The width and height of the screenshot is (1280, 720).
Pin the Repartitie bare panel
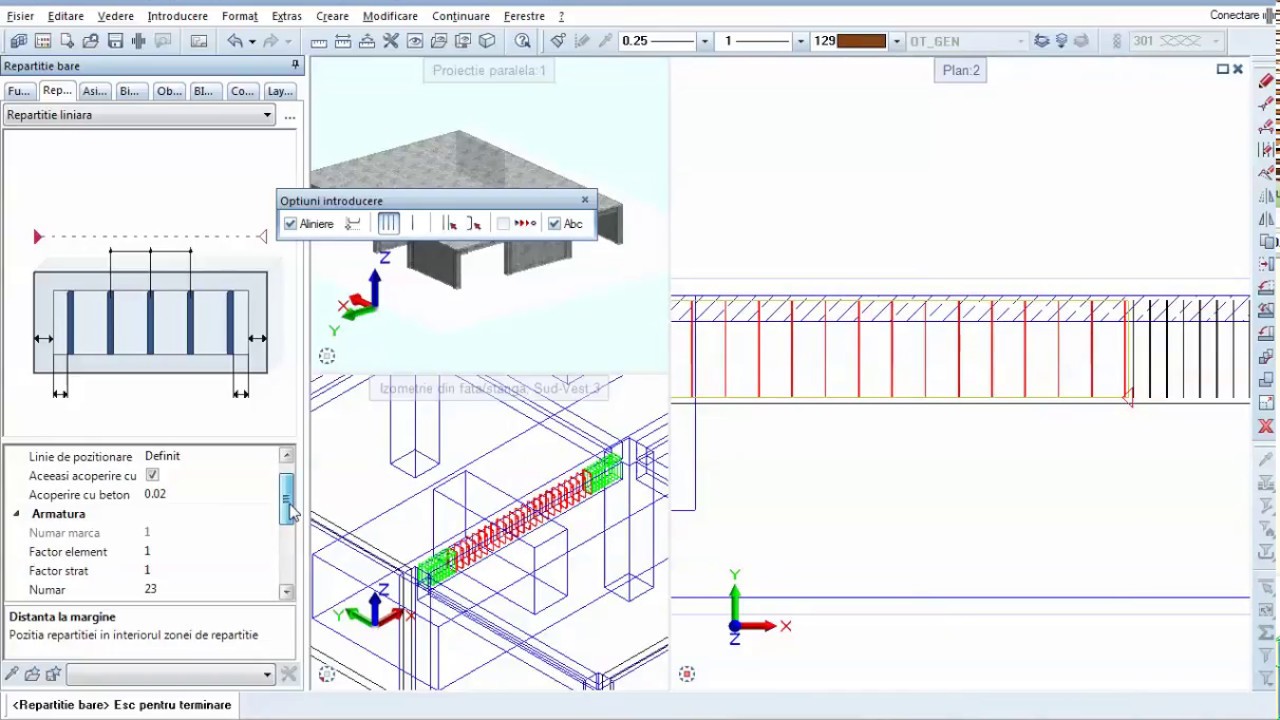click(295, 65)
